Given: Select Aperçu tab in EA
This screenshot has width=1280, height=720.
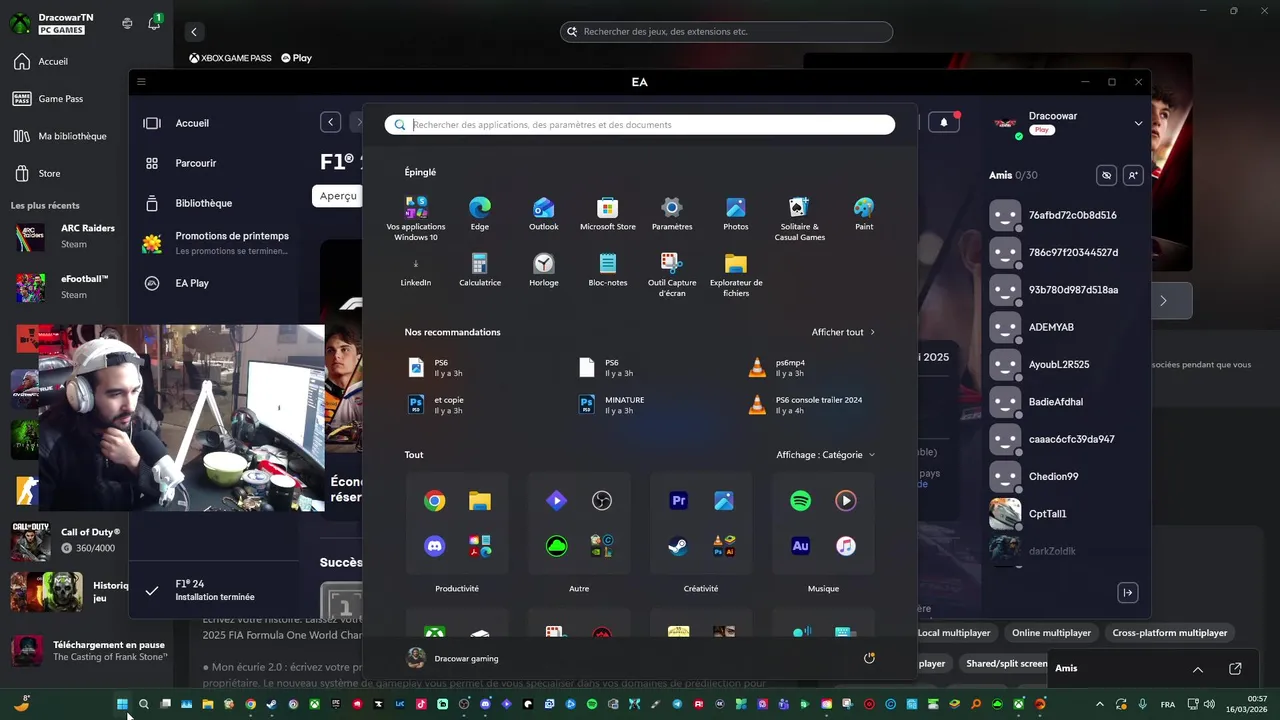Looking at the screenshot, I should click(x=338, y=196).
